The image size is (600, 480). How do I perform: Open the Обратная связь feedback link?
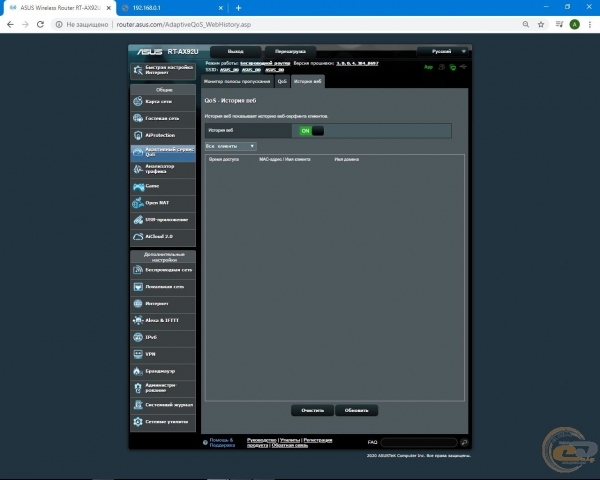pyautogui.click(x=290, y=446)
